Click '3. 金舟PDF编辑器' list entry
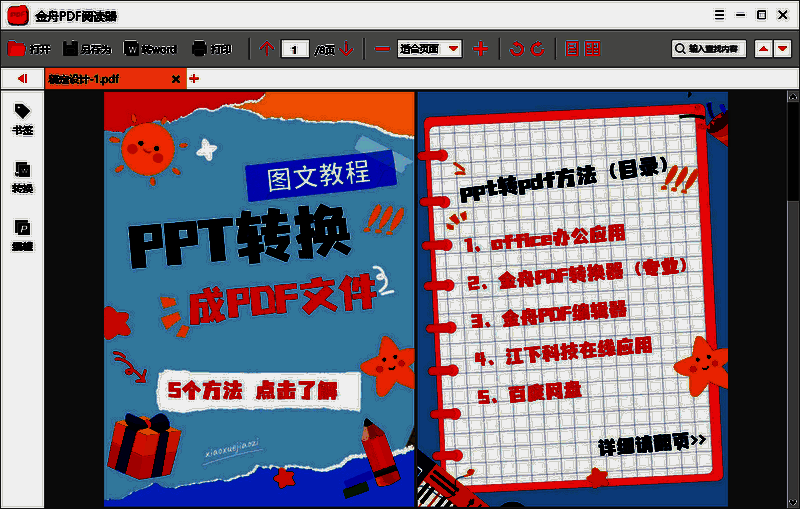This screenshot has height=509, width=800. tap(548, 314)
